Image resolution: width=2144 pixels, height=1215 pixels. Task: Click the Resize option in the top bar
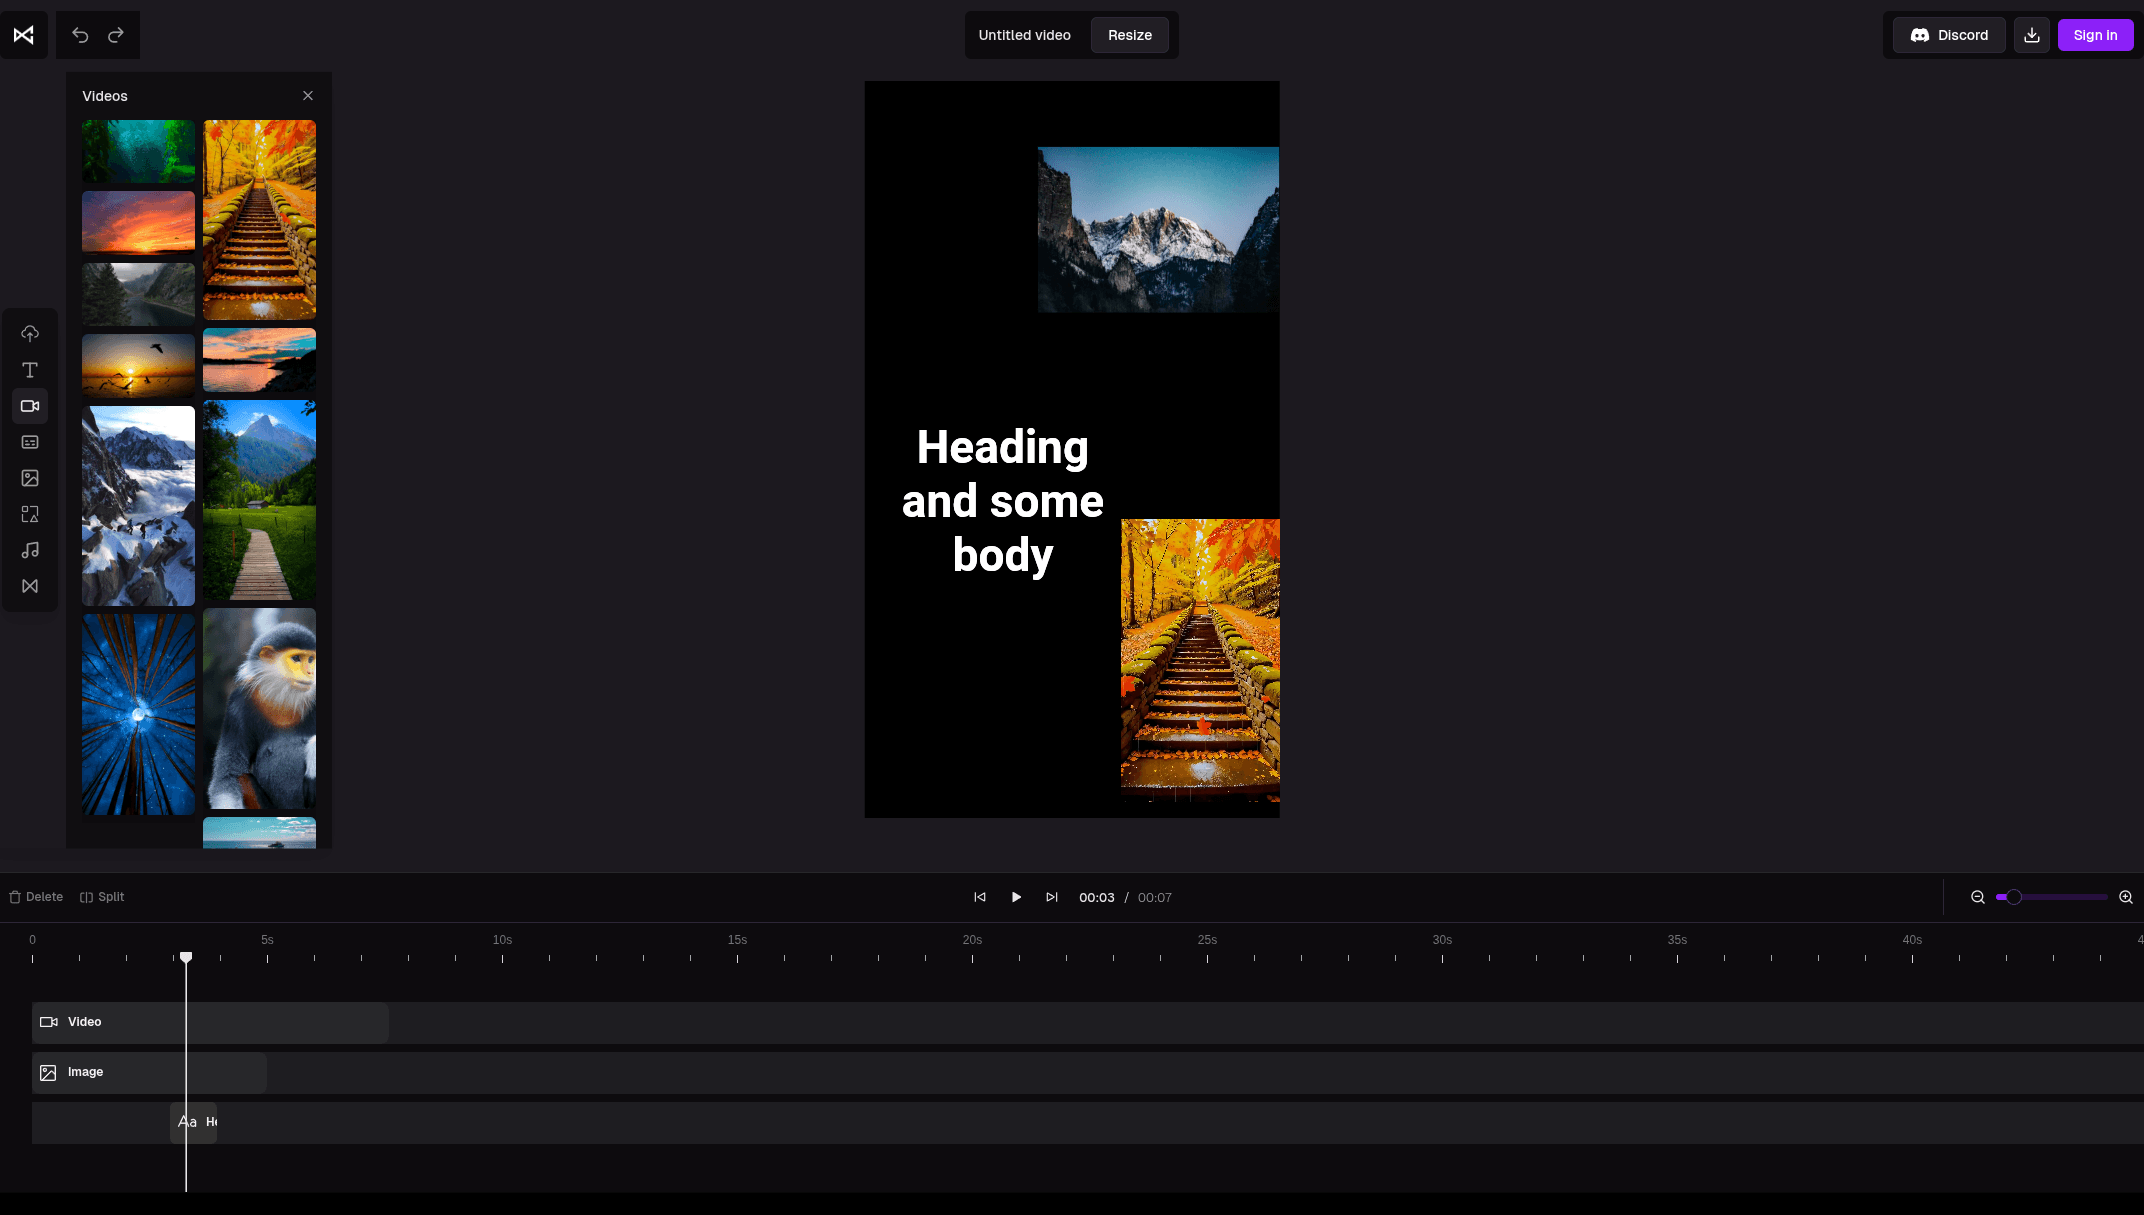1130,35
